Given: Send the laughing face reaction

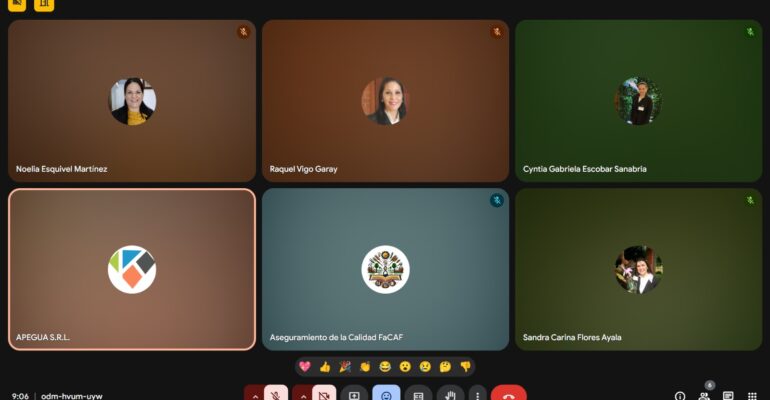Looking at the screenshot, I should coord(385,367).
